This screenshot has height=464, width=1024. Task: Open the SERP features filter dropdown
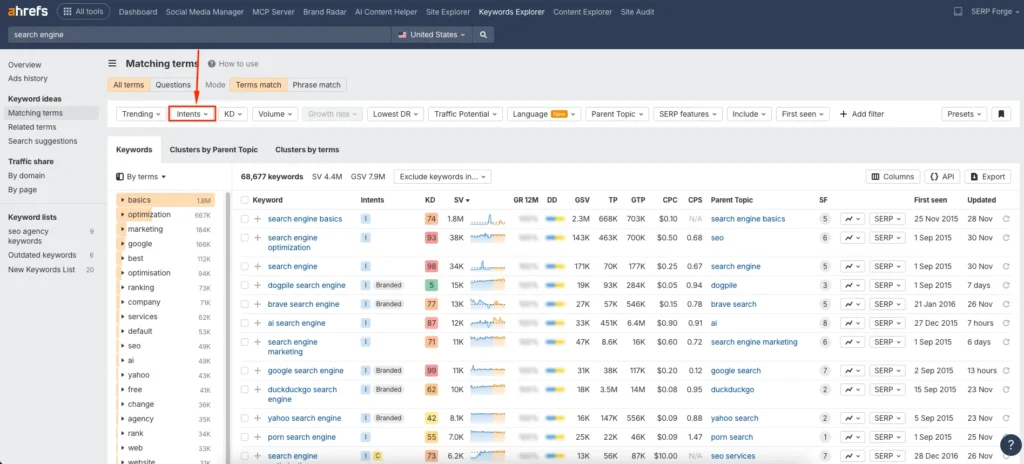click(x=688, y=114)
